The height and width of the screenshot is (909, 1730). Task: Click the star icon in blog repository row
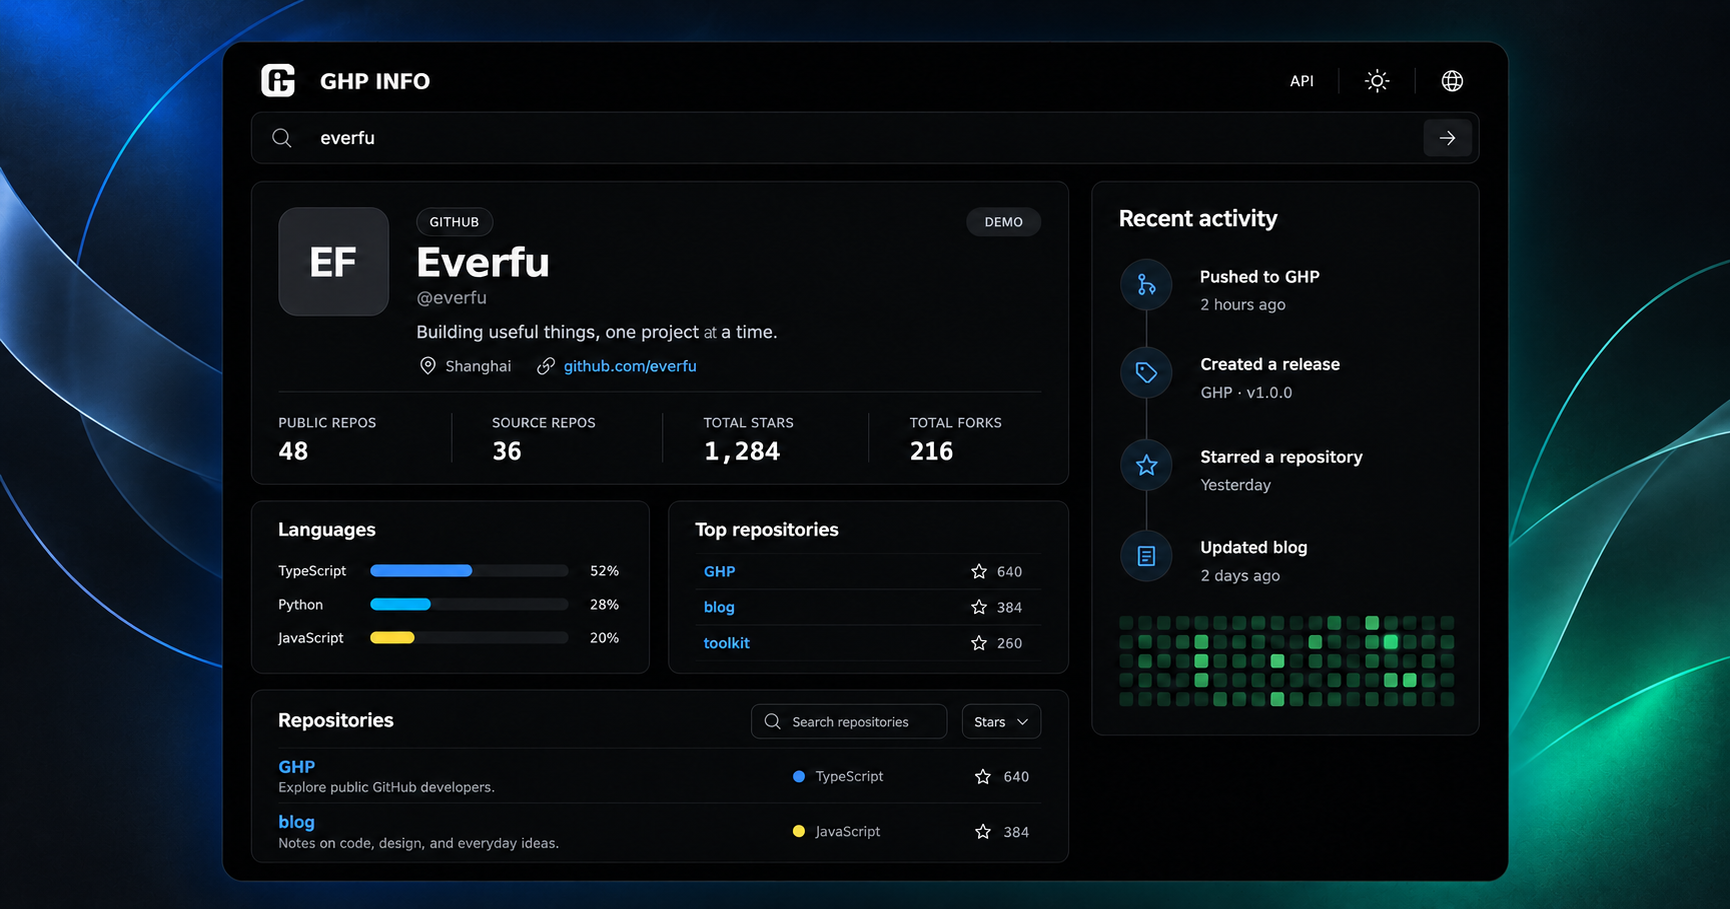click(x=983, y=831)
